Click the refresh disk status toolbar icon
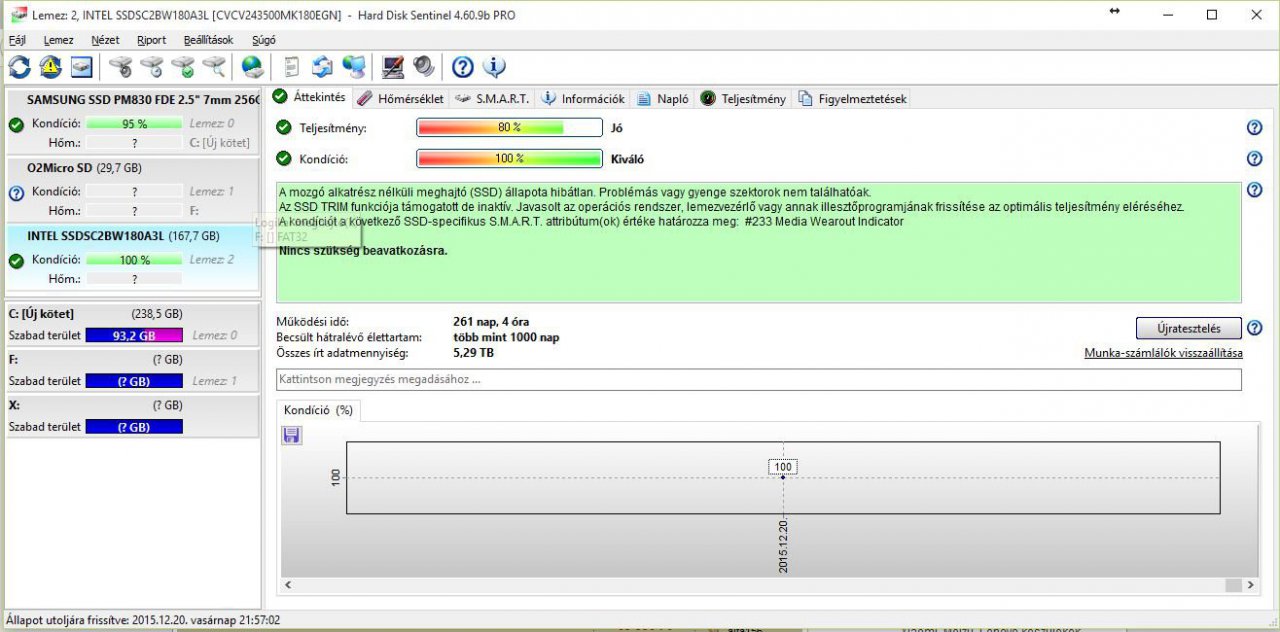Viewport: 1280px width, 632px height. click(20, 67)
